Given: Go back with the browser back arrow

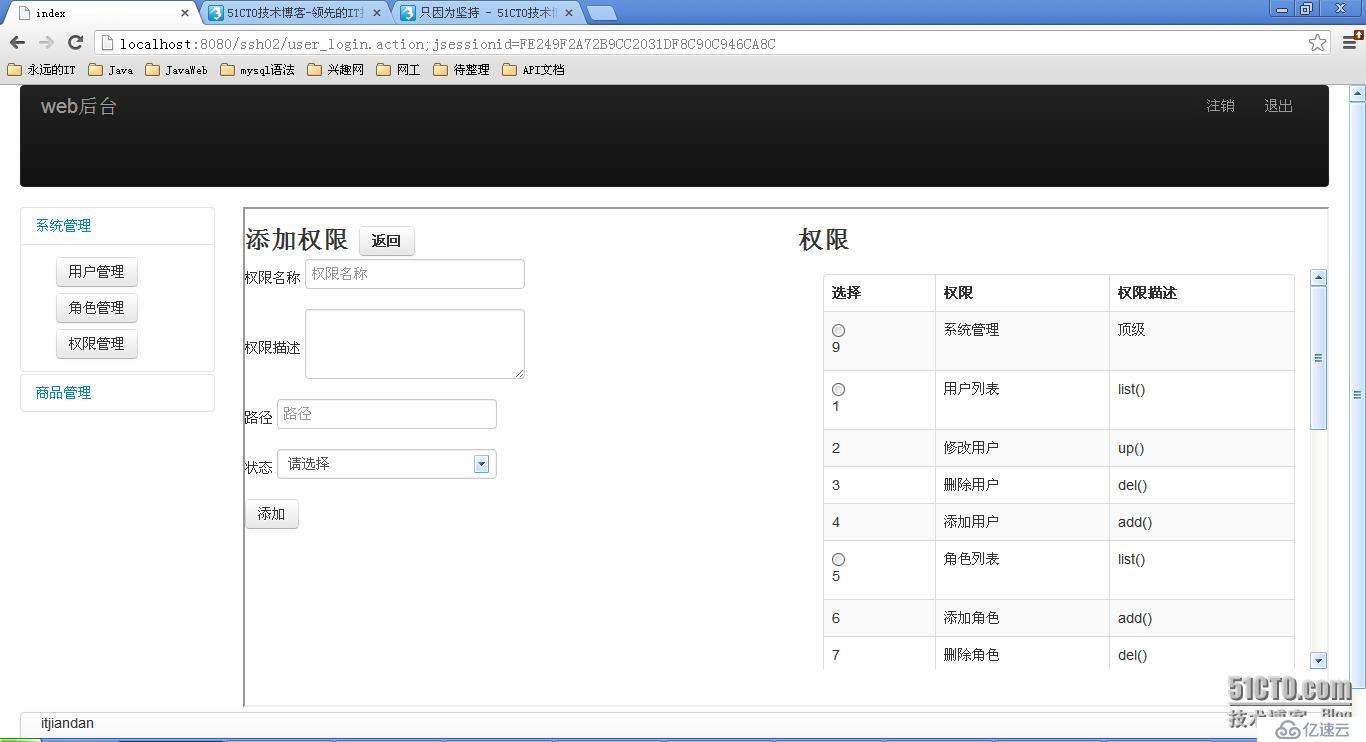Looking at the screenshot, I should click(17, 42).
